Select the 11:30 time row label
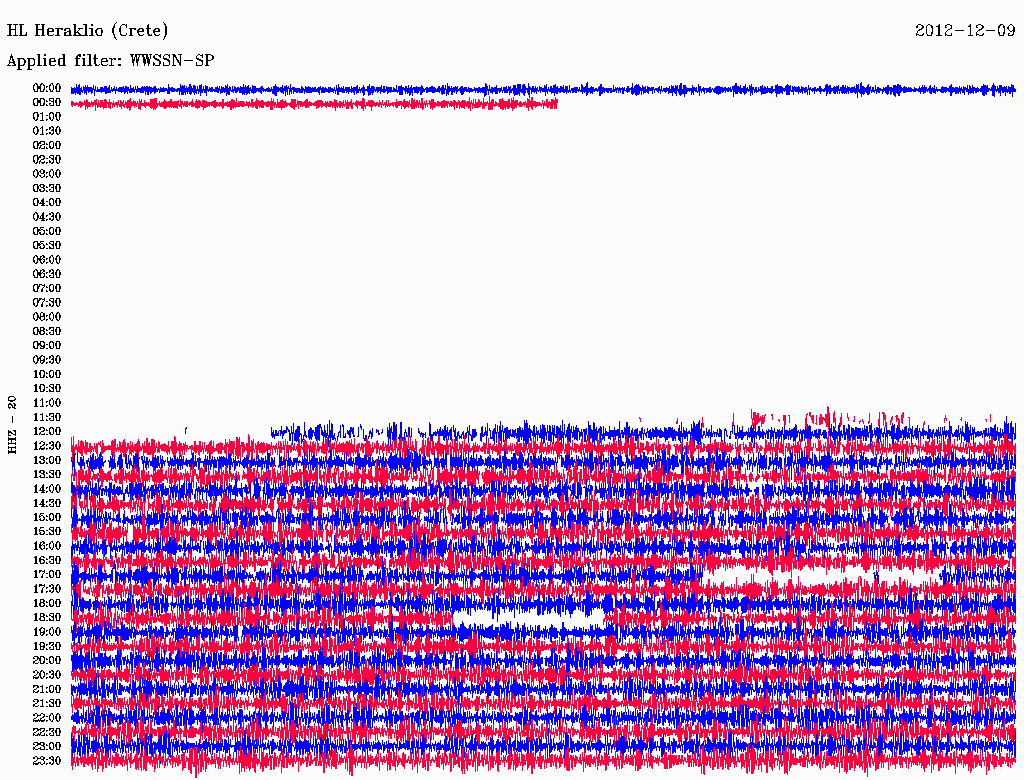The width and height of the screenshot is (1024, 780). [x=47, y=417]
